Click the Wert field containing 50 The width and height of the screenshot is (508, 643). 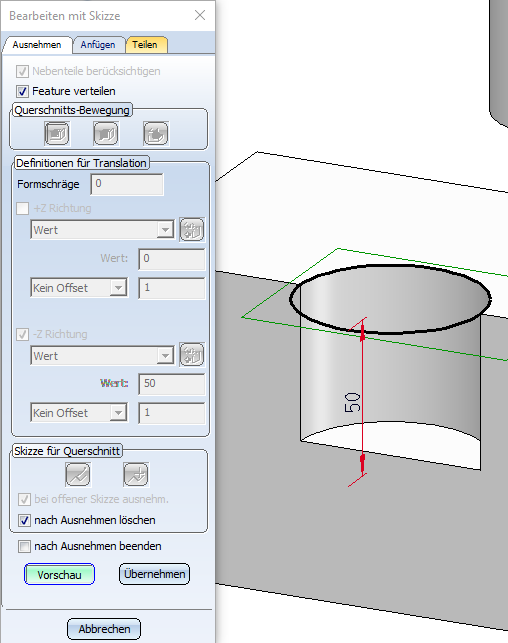(172, 384)
